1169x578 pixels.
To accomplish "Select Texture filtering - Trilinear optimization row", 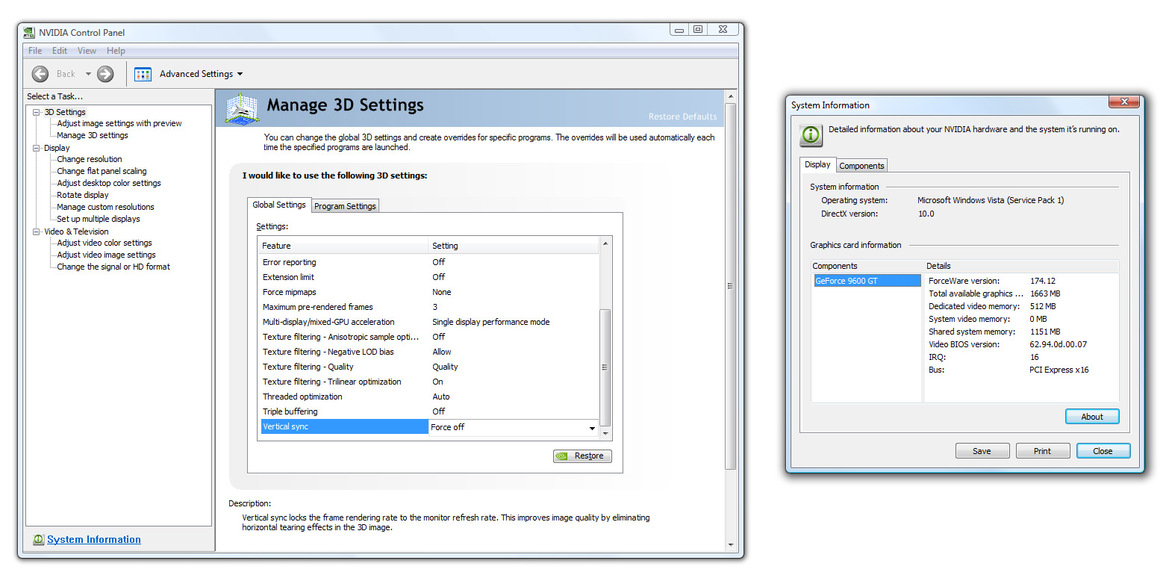I will (x=429, y=382).
